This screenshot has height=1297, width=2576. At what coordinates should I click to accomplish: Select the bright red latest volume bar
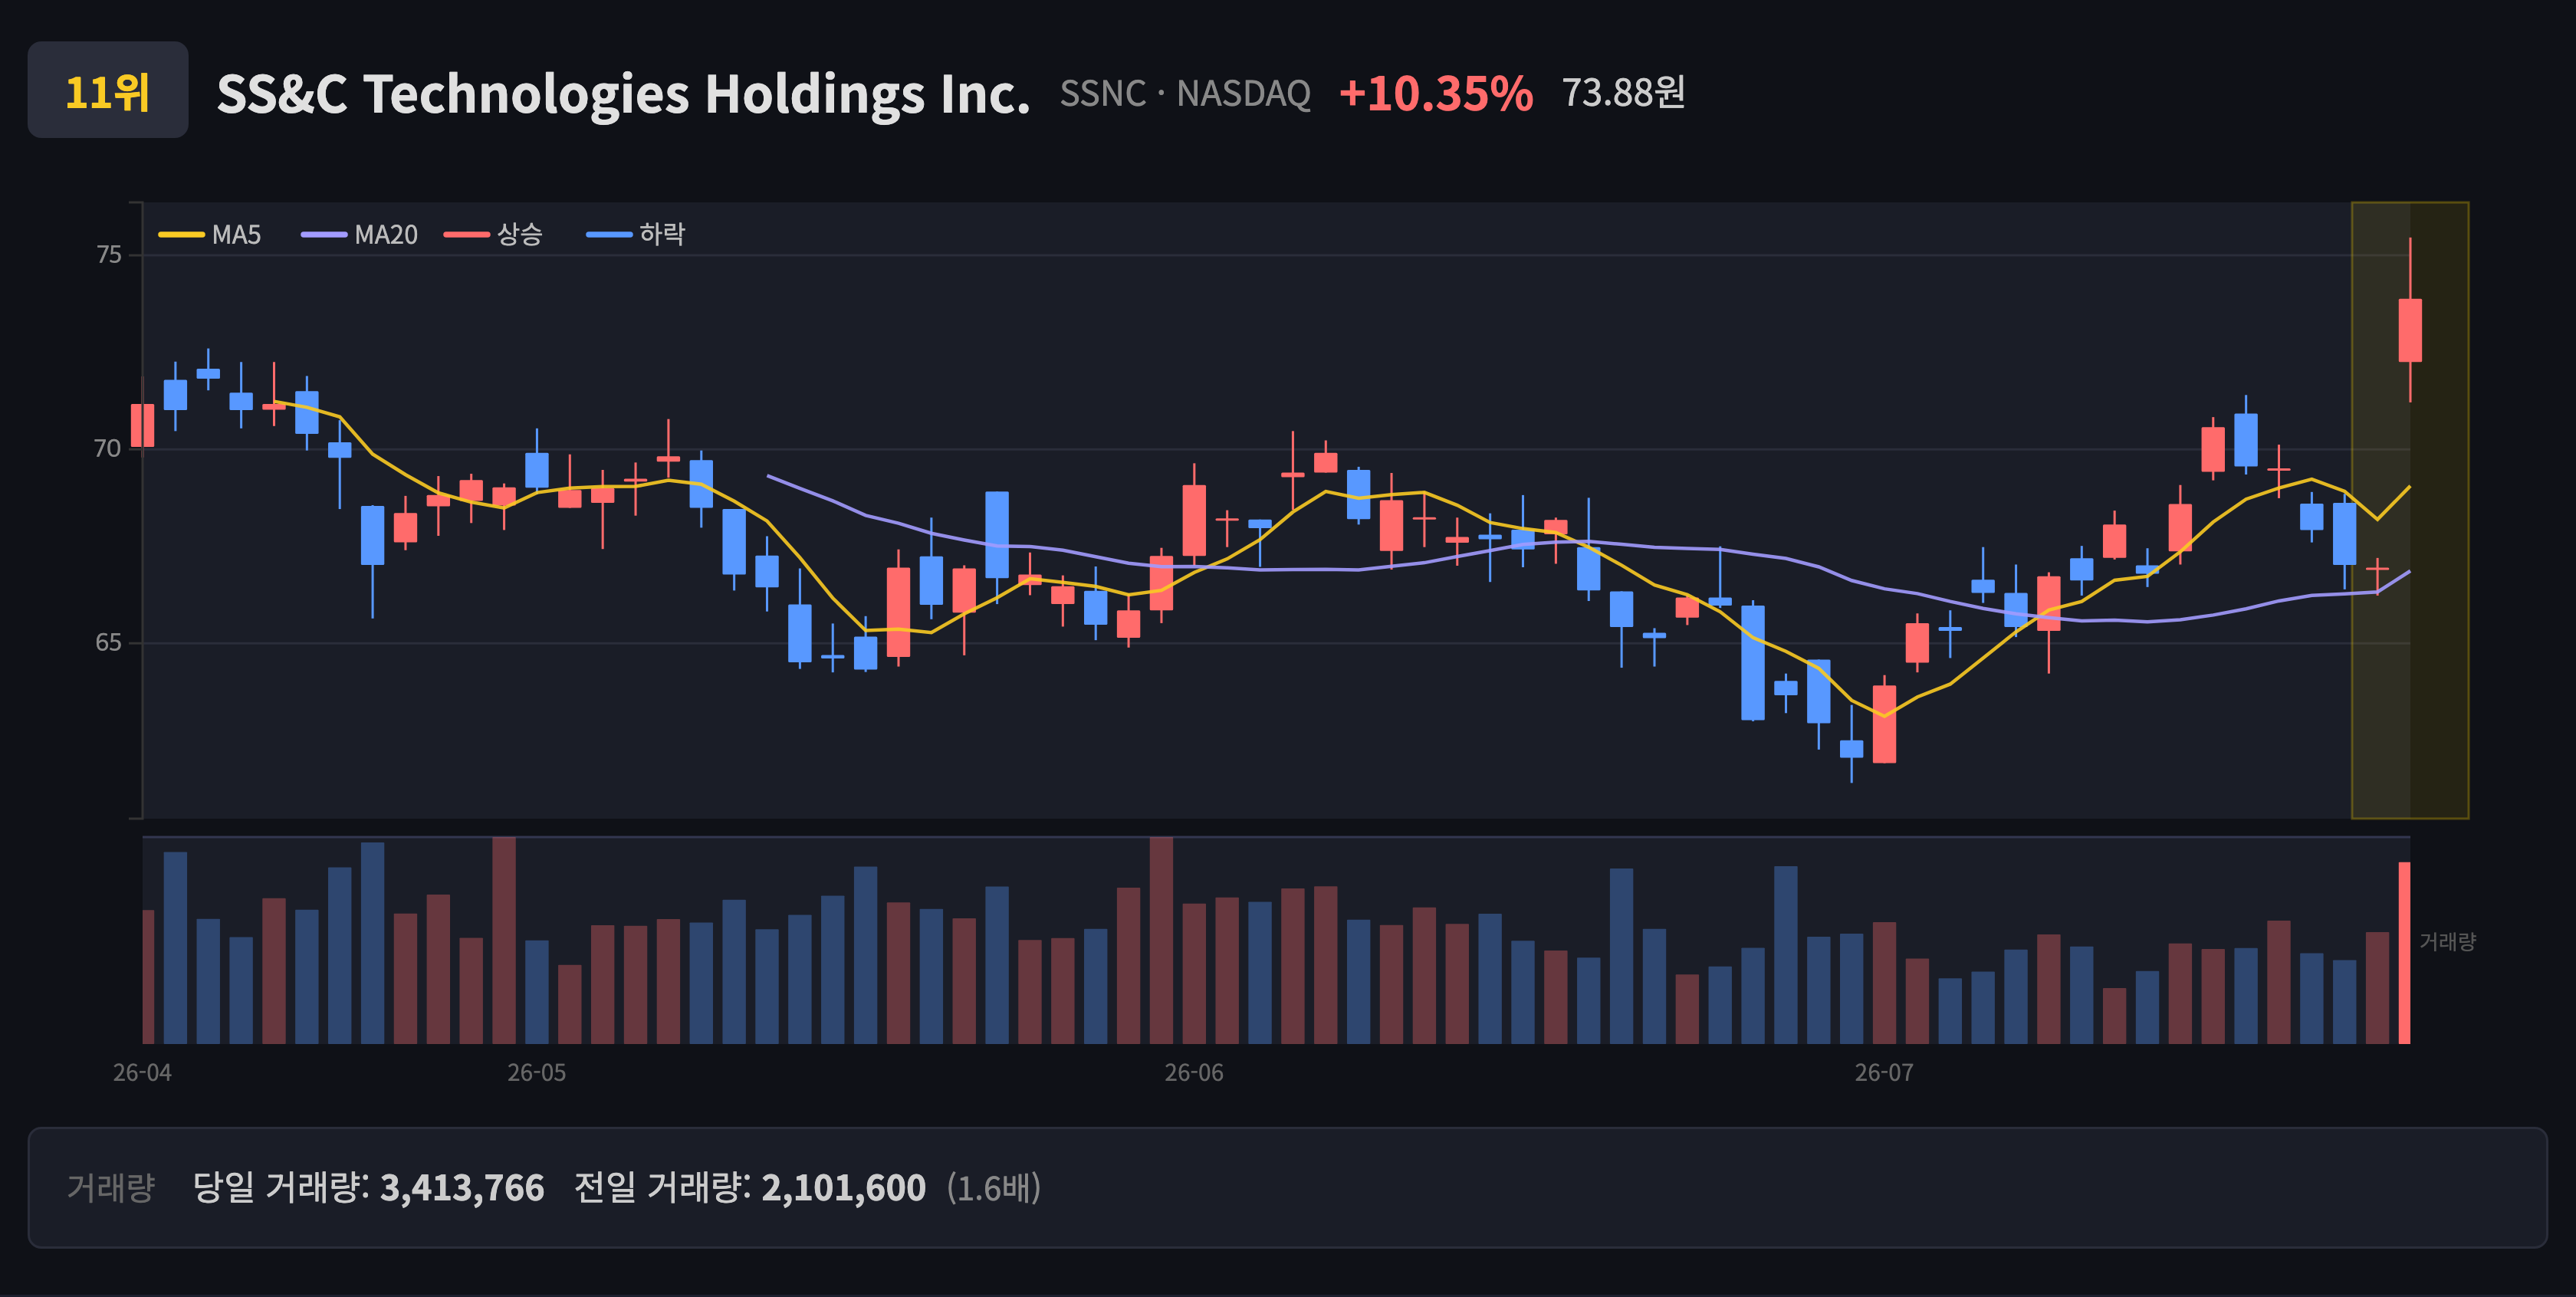tap(2404, 952)
